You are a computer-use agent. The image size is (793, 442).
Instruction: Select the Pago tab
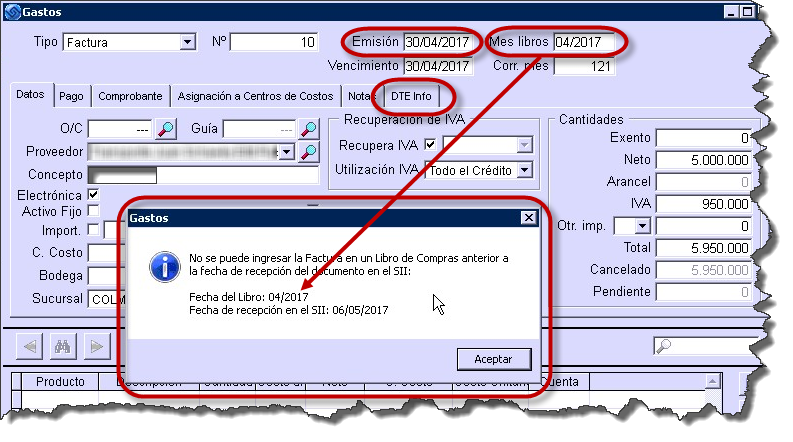71,97
